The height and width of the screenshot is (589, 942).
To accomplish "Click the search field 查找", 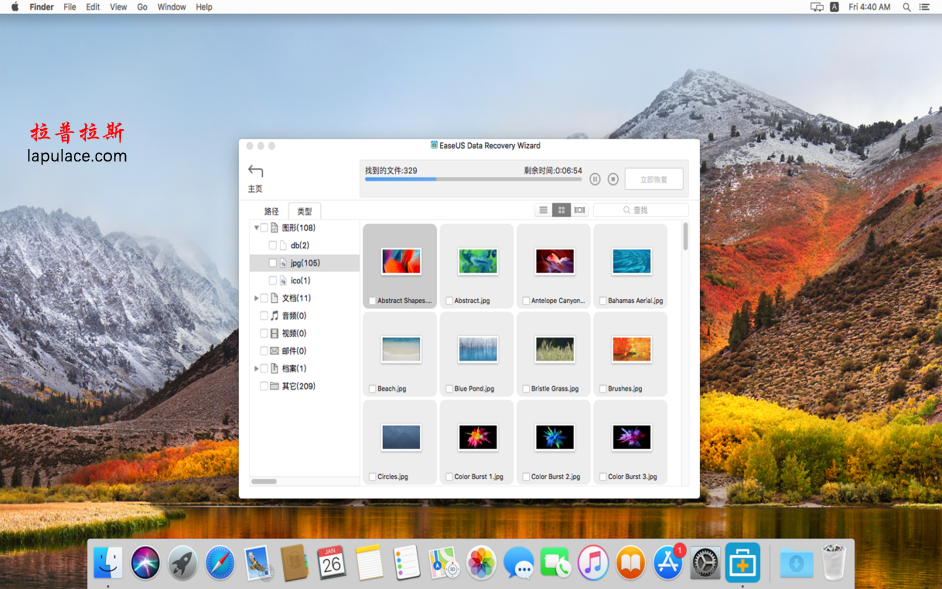I will (641, 210).
